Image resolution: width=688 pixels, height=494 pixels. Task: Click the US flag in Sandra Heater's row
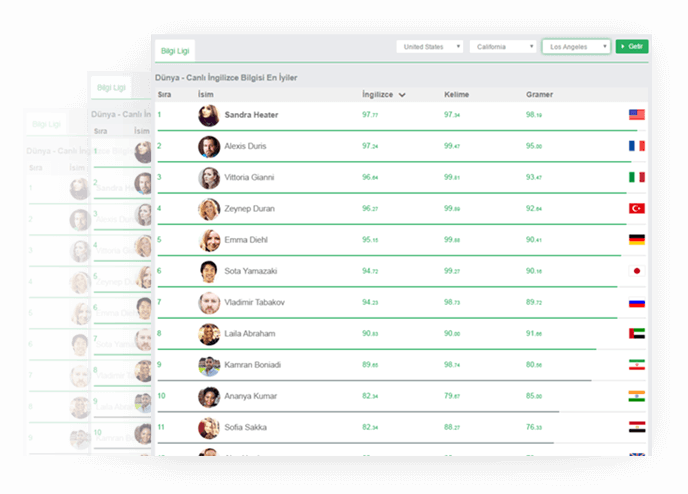pos(637,115)
